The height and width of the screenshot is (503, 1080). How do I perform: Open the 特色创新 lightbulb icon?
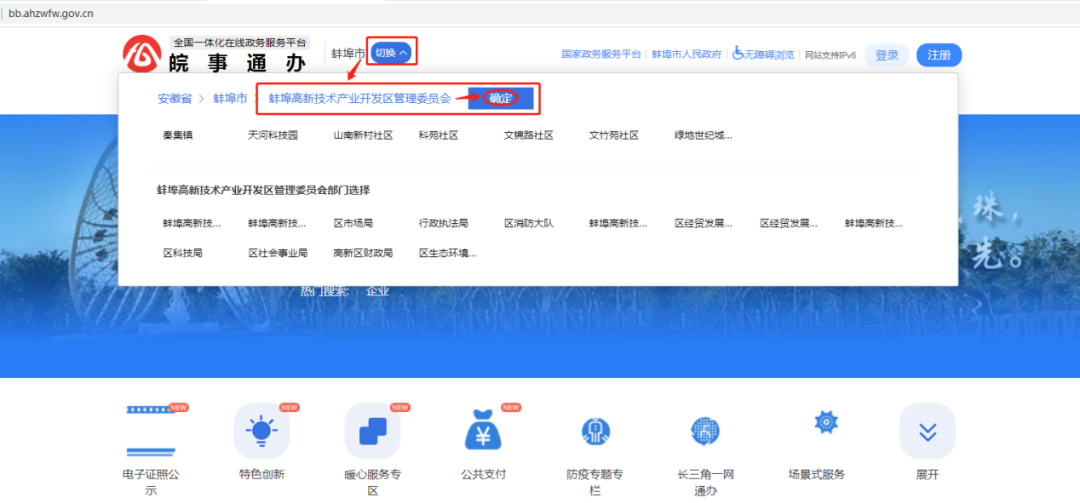(262, 431)
